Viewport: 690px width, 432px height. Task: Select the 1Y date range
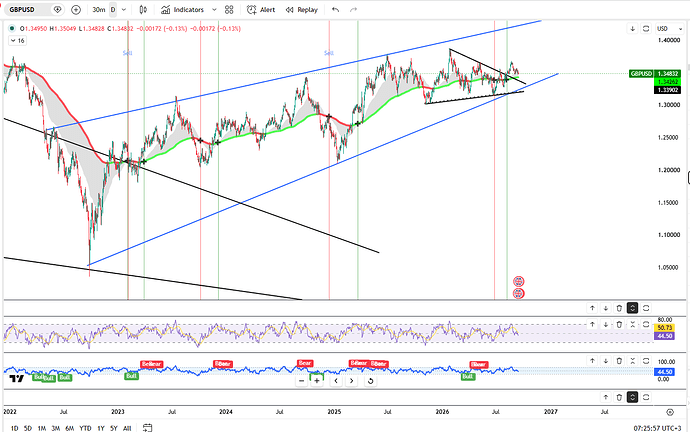101,428
